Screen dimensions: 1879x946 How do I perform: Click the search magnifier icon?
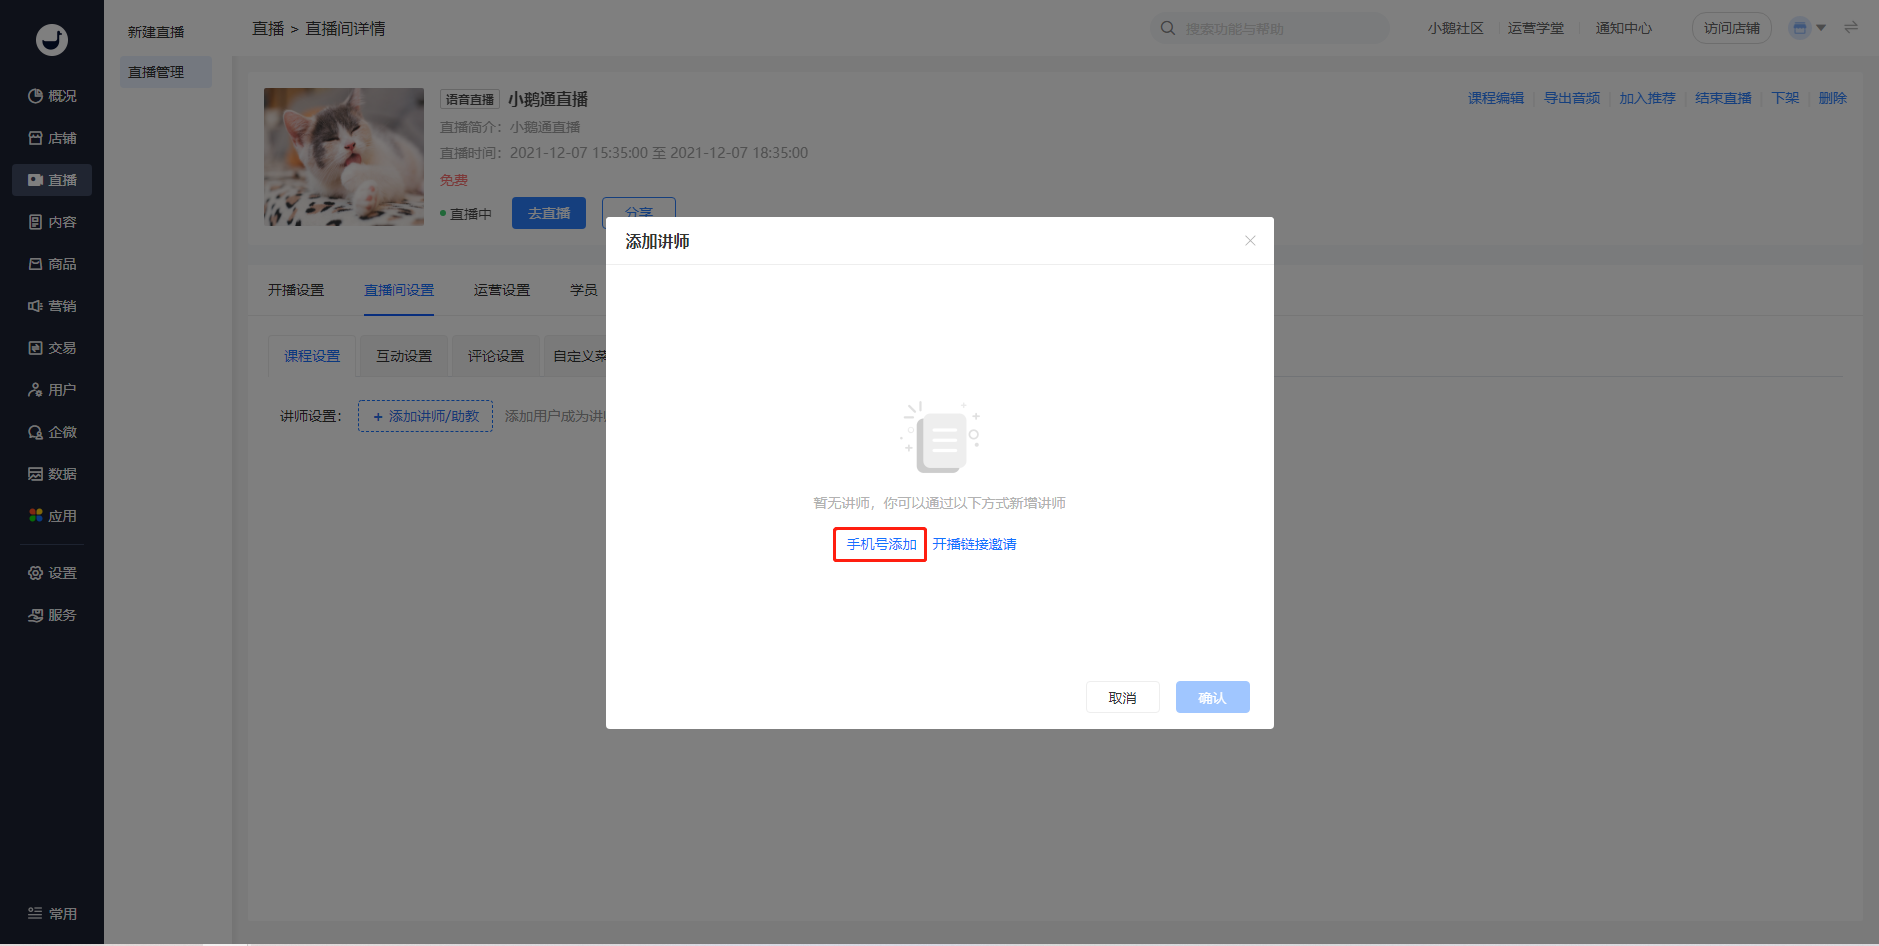tap(1167, 28)
